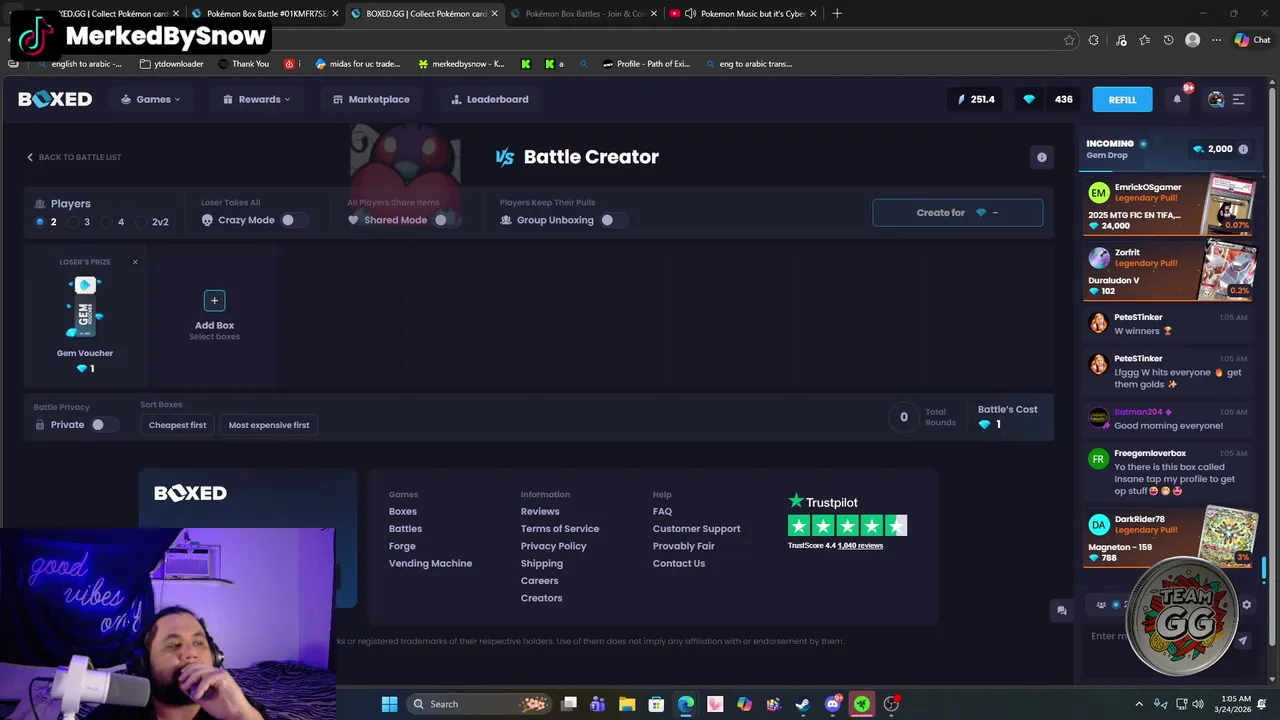
Task: Go back to battle list
Action: (x=73, y=157)
